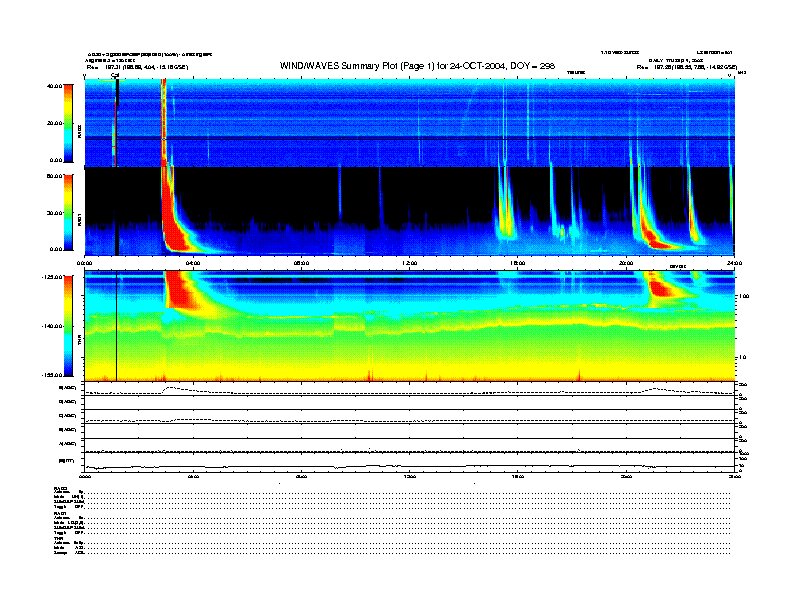This screenshot has width=792, height=612.
Task: Click the 24:00 label below RAD1 panel
Action: pos(733,263)
